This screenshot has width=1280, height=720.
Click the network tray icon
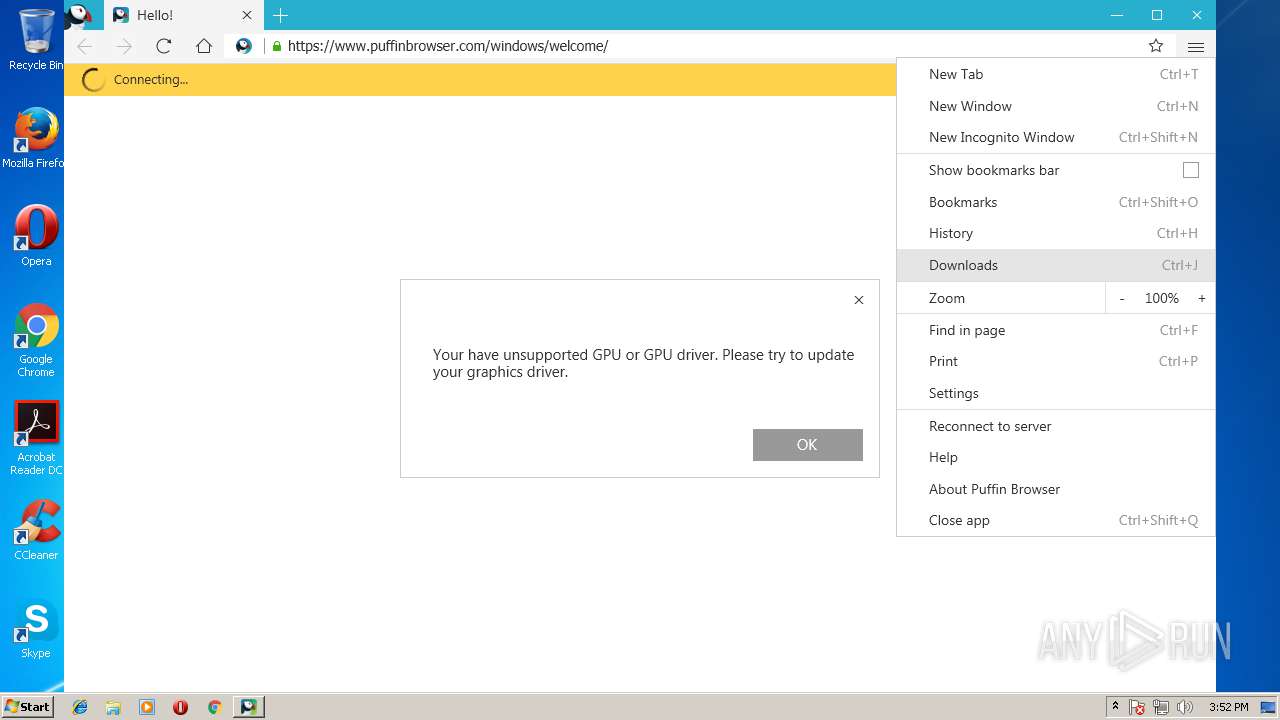pos(1161,707)
